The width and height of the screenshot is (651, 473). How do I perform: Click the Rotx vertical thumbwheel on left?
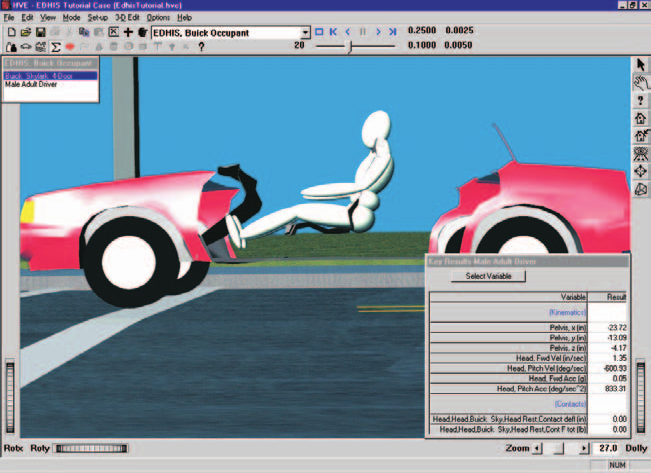(10, 398)
